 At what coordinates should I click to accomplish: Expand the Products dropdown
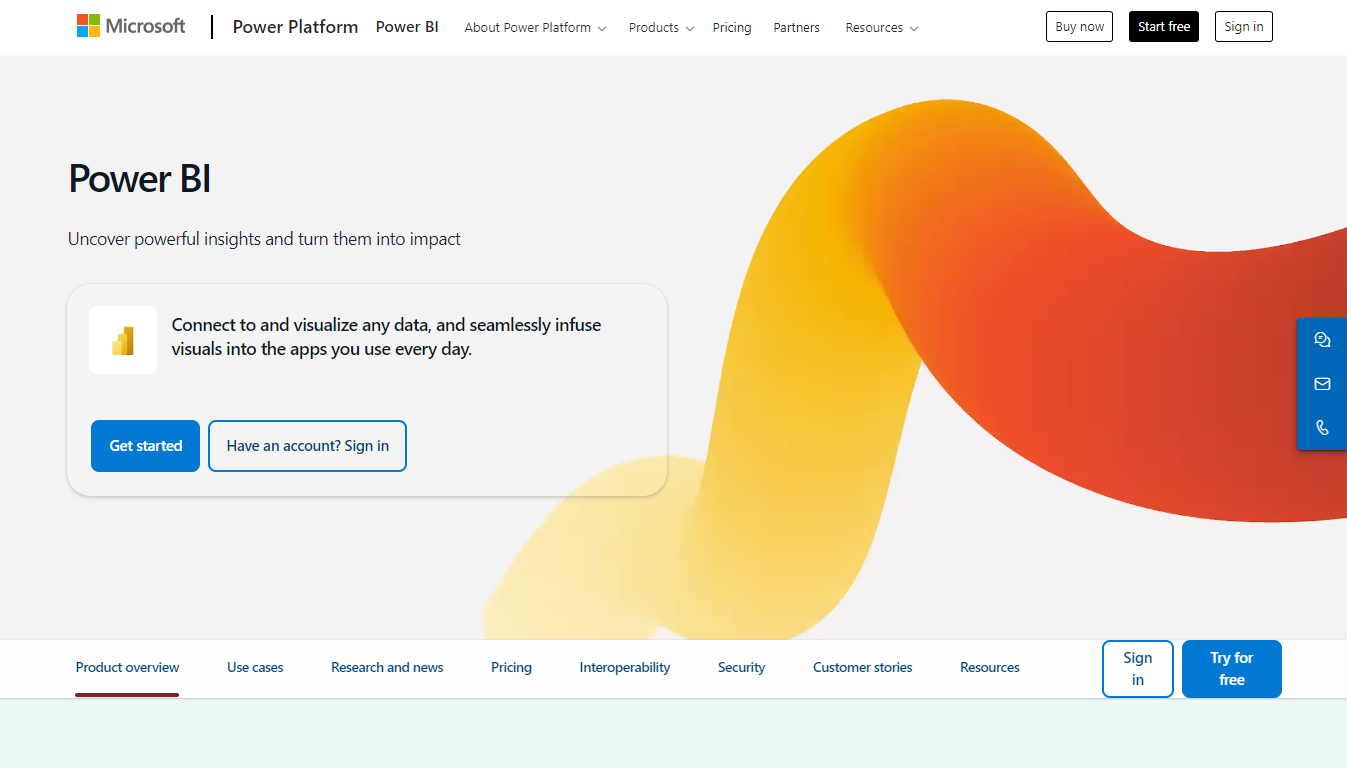pyautogui.click(x=661, y=28)
